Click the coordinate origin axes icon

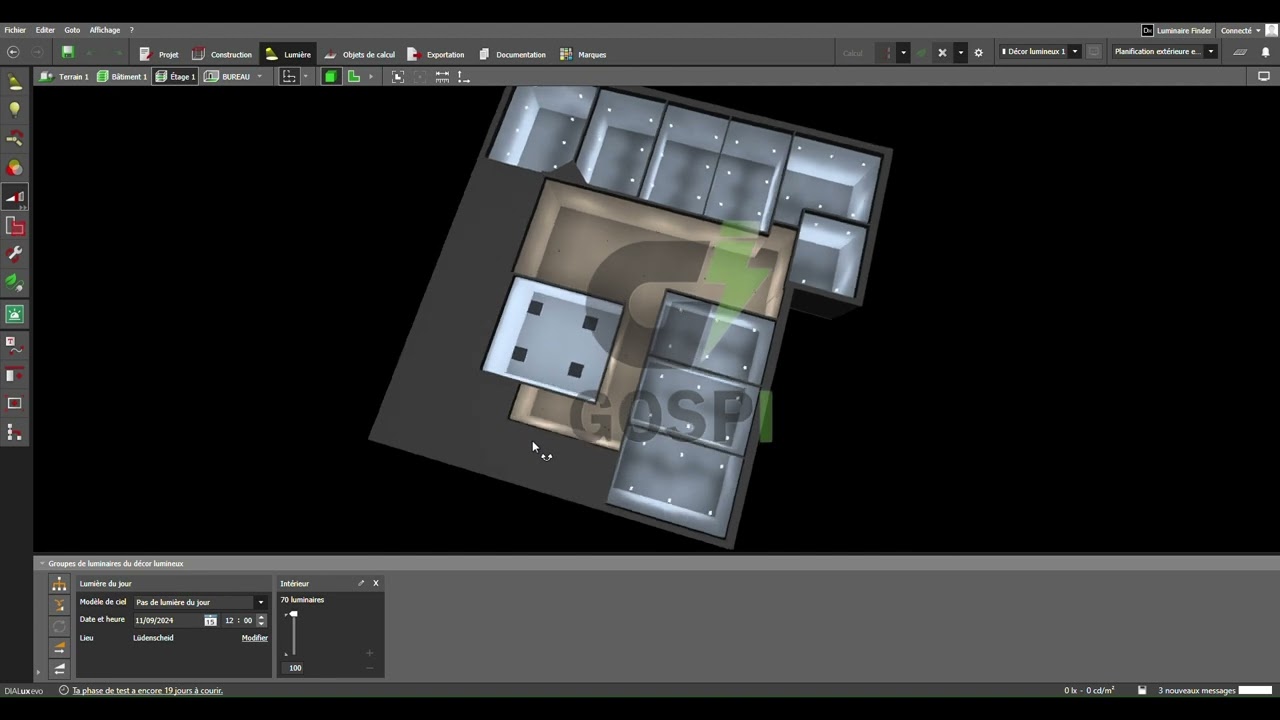[463, 77]
